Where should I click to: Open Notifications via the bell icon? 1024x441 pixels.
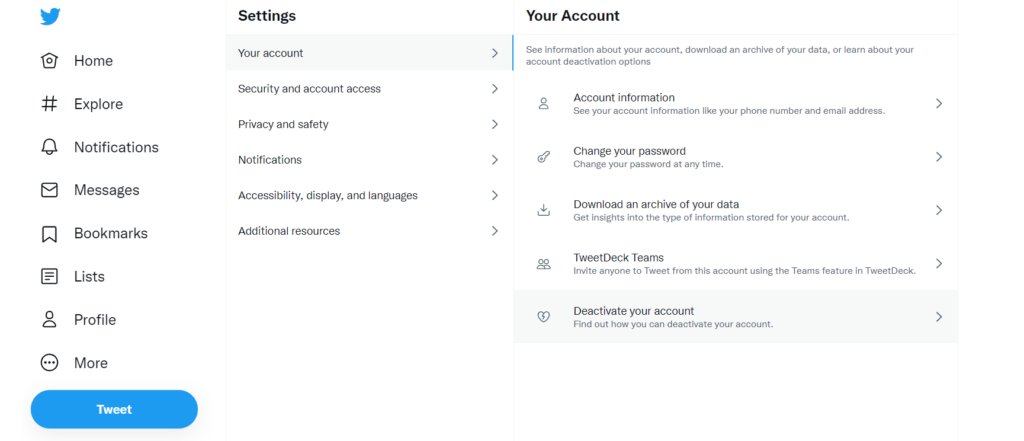[49, 147]
